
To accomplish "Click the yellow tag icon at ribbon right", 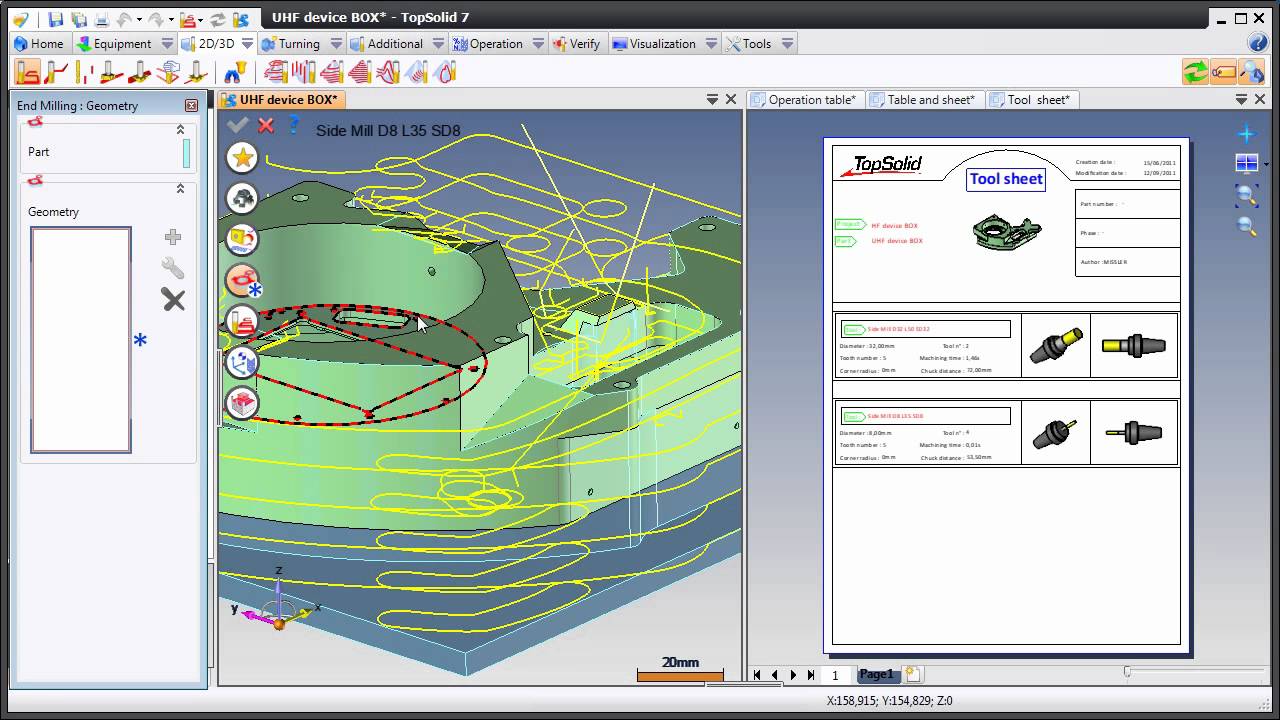I will point(1223,72).
